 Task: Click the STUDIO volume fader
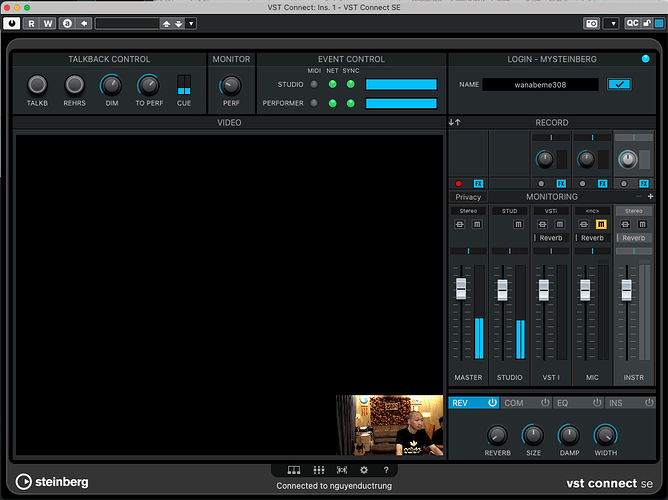tap(502, 290)
